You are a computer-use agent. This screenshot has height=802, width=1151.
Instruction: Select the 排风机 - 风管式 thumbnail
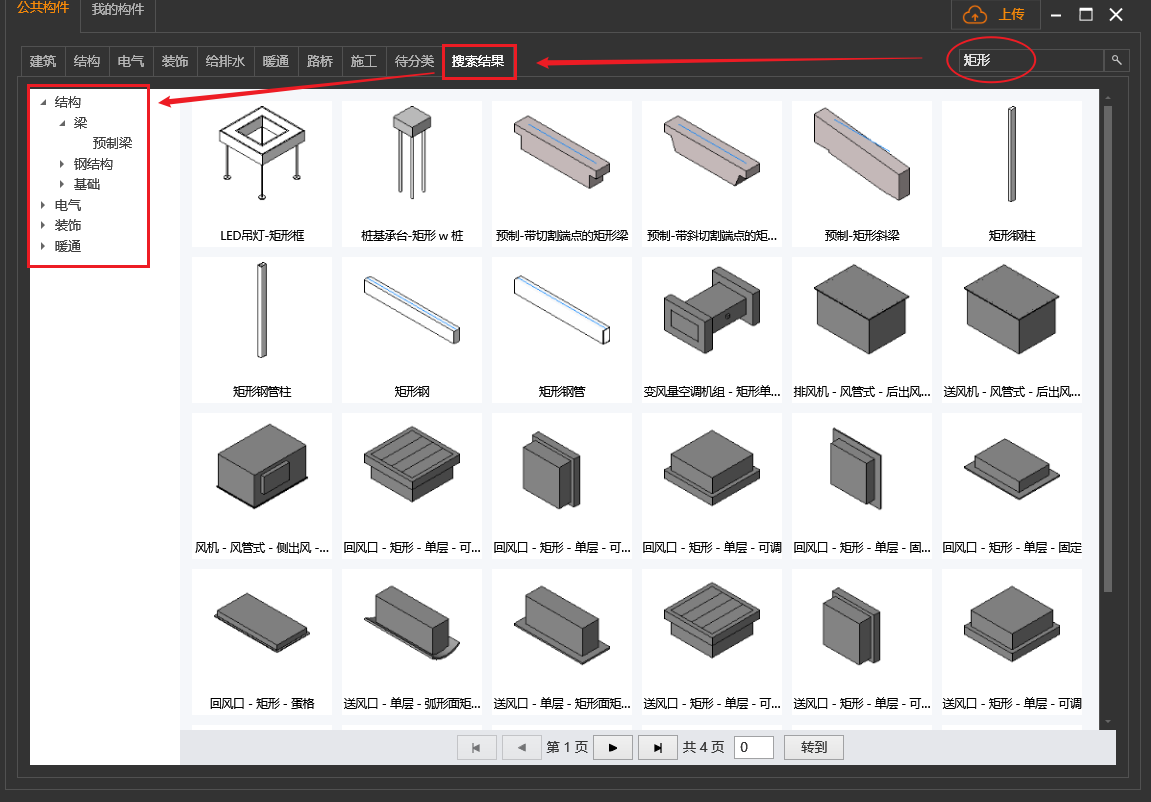pos(862,329)
